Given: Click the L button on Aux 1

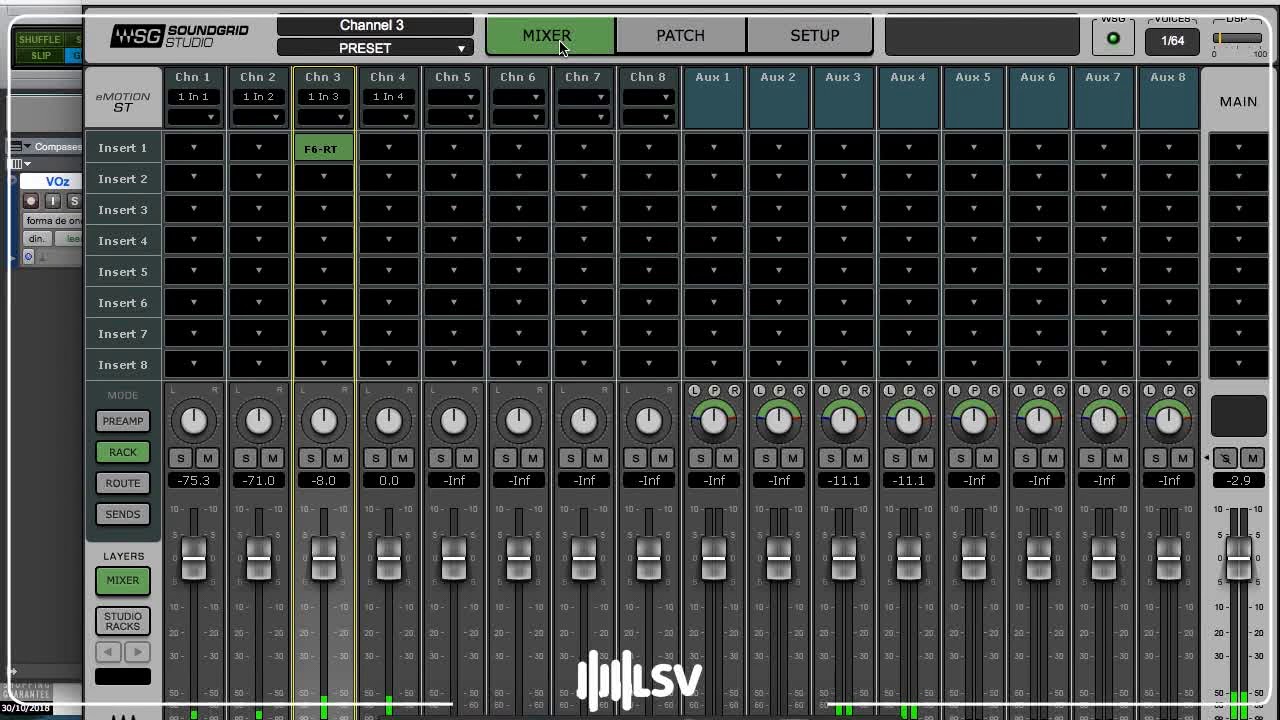Looking at the screenshot, I should point(695,391).
